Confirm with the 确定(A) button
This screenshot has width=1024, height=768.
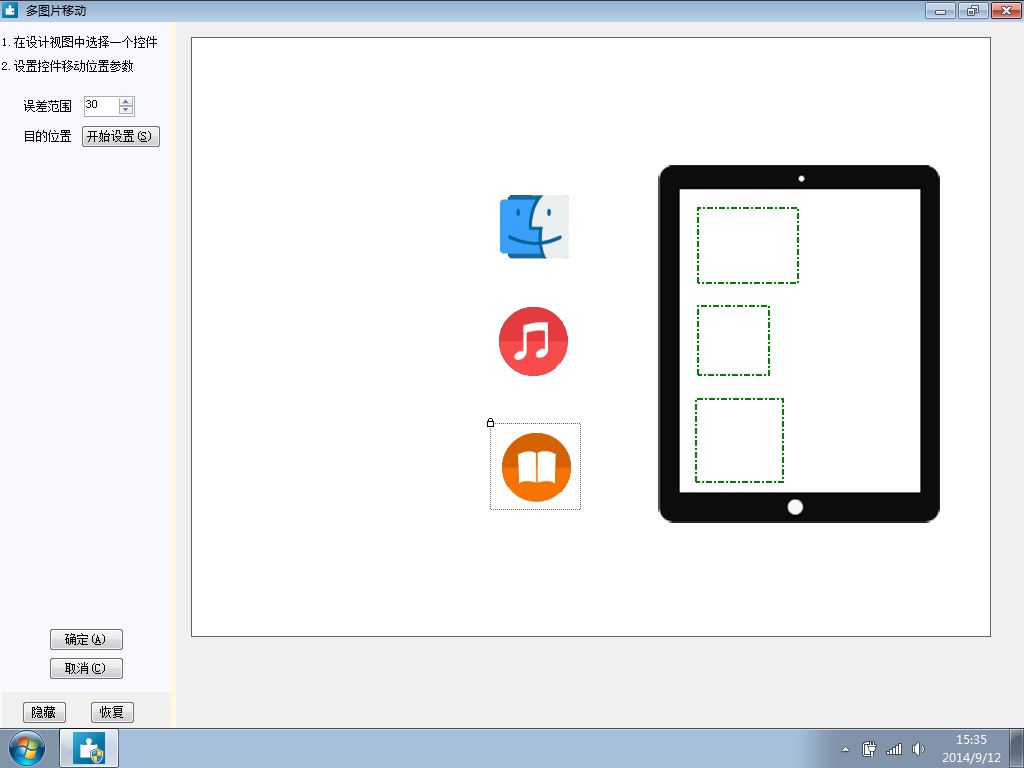86,639
